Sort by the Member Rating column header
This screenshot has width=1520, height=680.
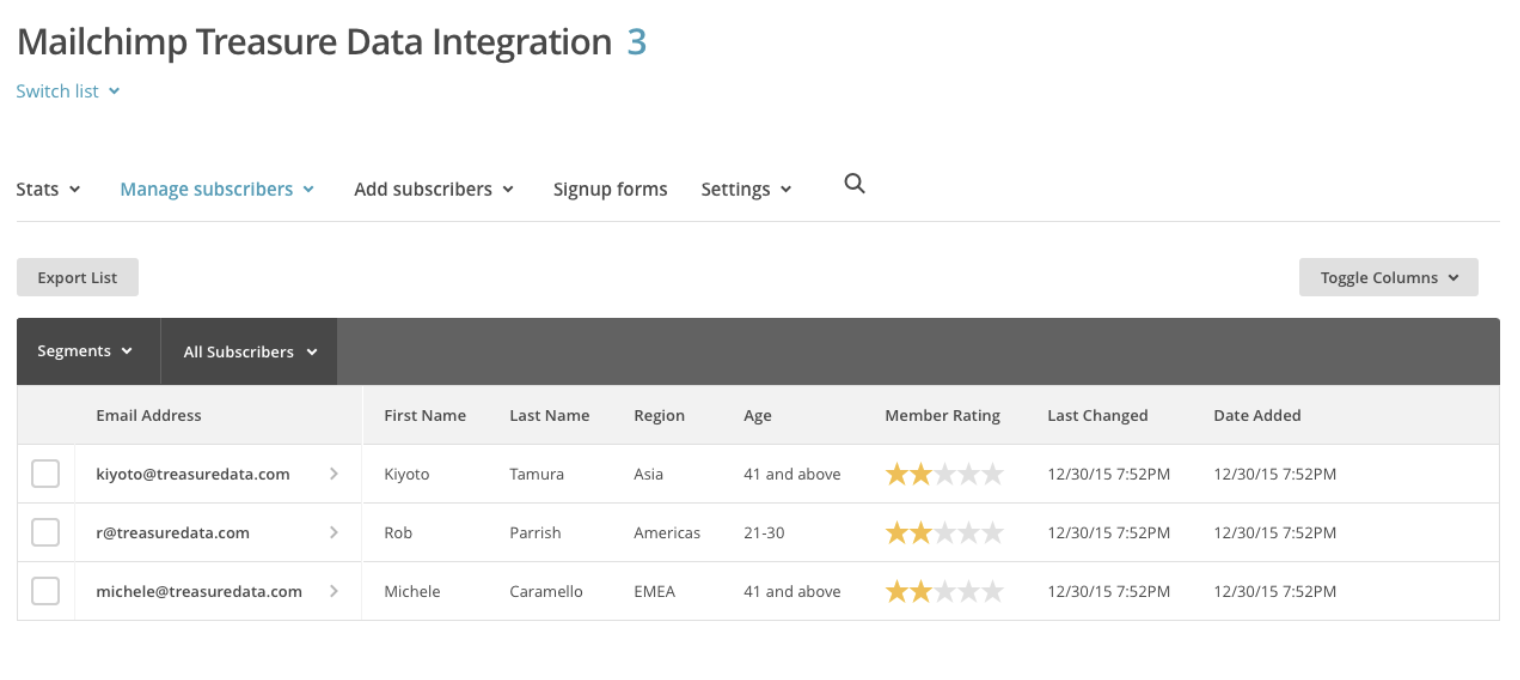click(x=942, y=416)
